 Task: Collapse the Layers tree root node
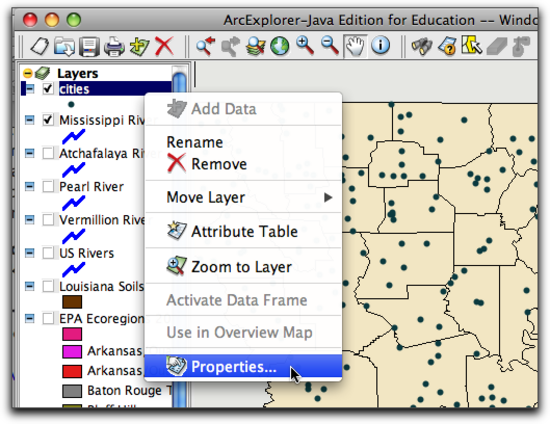tap(28, 73)
